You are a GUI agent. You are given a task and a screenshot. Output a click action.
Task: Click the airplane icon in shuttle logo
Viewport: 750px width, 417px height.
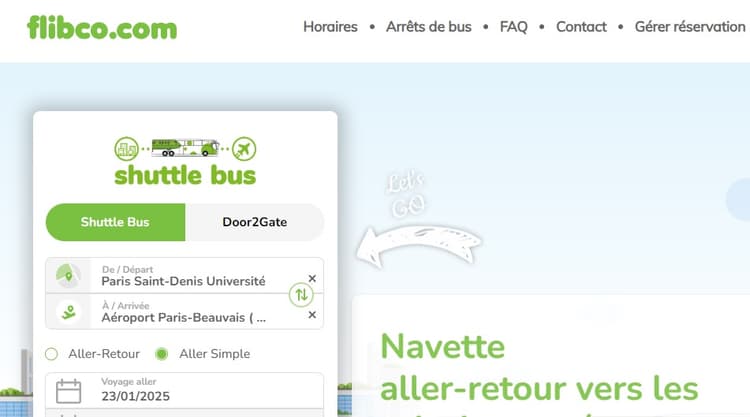click(x=243, y=149)
